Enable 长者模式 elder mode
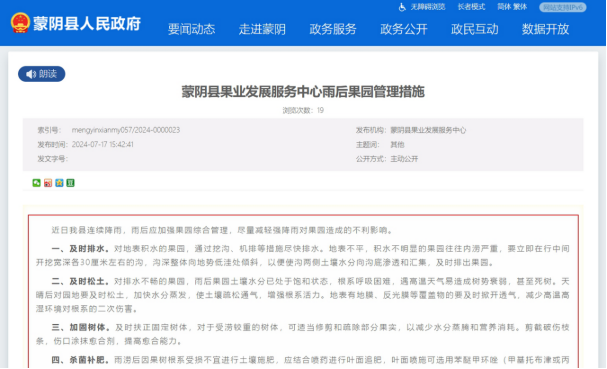Image resolution: width=607 pixels, height=369 pixels. click(471, 7)
